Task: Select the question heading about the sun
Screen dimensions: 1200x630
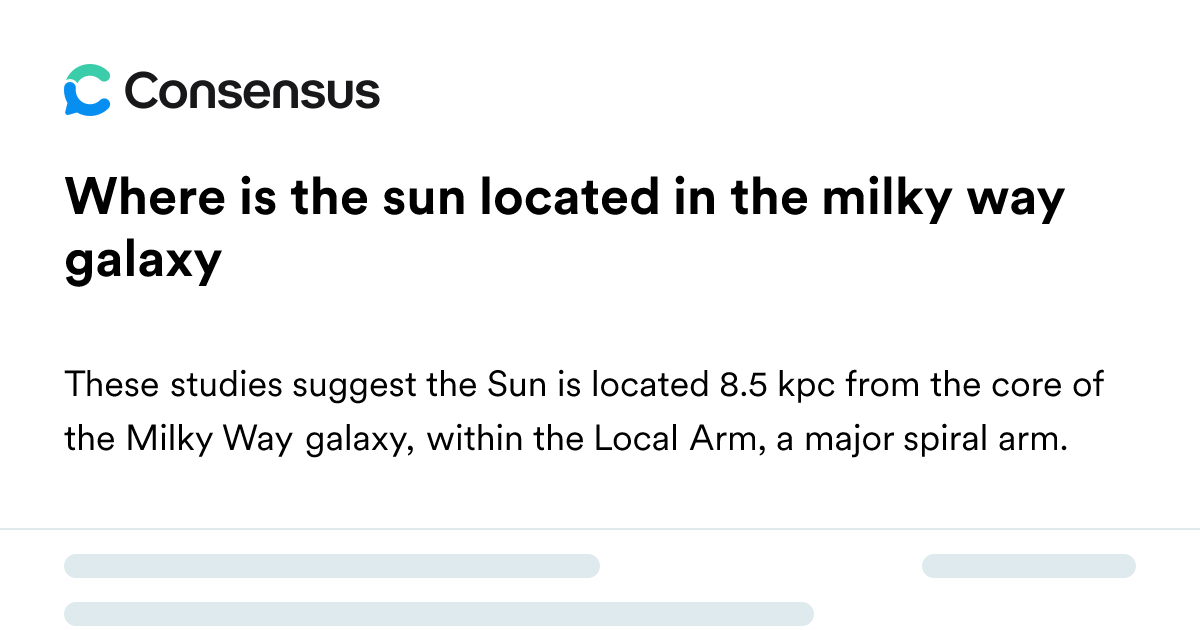Action: (x=565, y=229)
